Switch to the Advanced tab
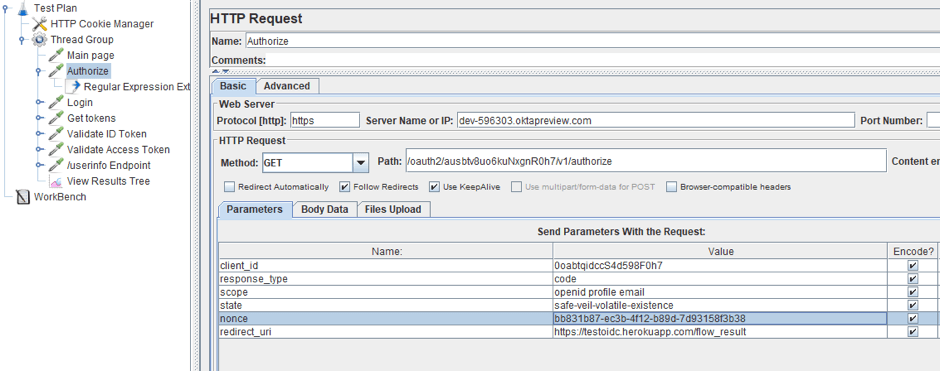The width and height of the screenshot is (940, 371). pos(287,86)
